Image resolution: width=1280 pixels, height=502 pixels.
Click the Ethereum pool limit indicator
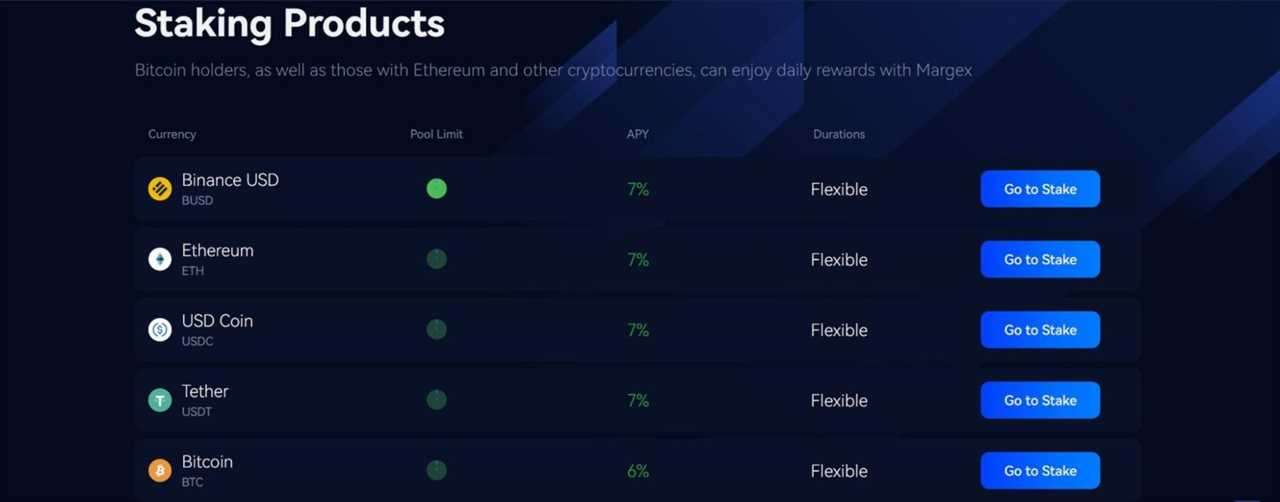click(x=436, y=259)
